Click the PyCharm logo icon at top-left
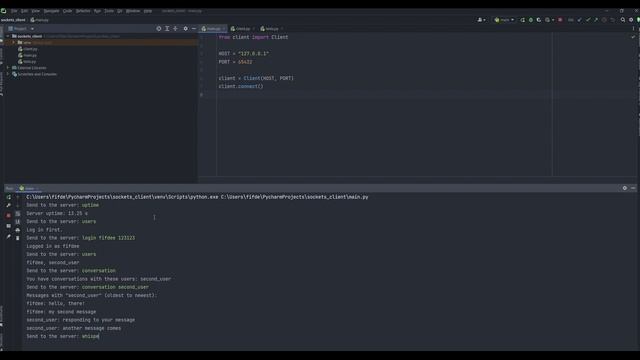Viewport: 640px width, 360px height. (4, 11)
